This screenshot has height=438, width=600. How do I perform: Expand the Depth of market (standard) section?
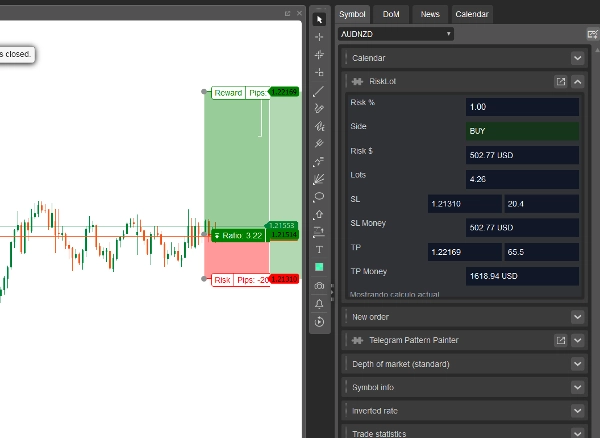(577, 364)
